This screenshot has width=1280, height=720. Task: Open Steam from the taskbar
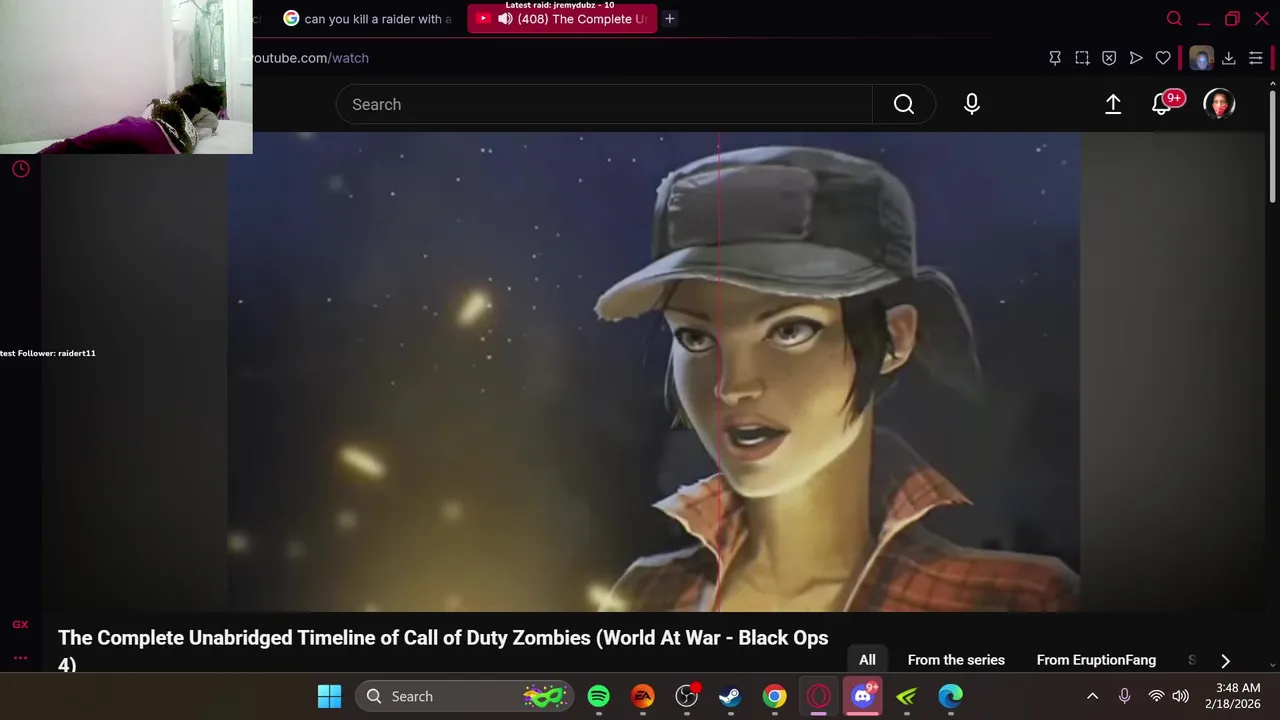pyautogui.click(x=731, y=696)
